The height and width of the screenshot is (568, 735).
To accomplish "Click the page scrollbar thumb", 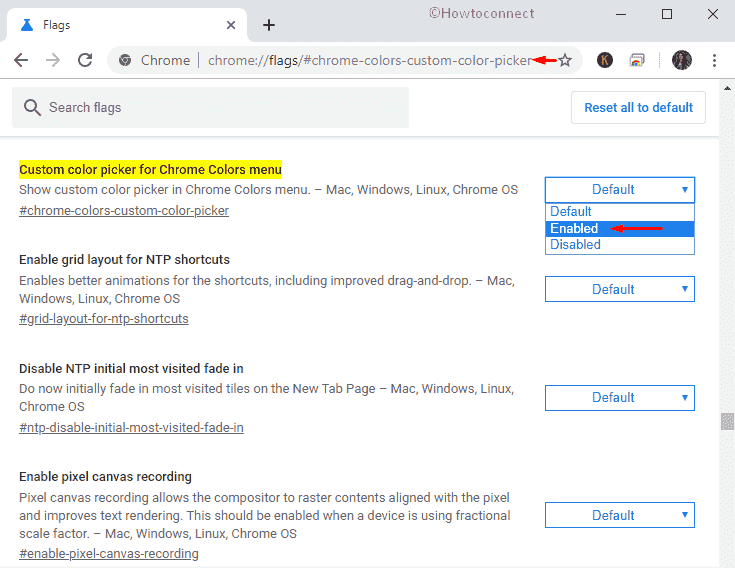I will click(727, 421).
